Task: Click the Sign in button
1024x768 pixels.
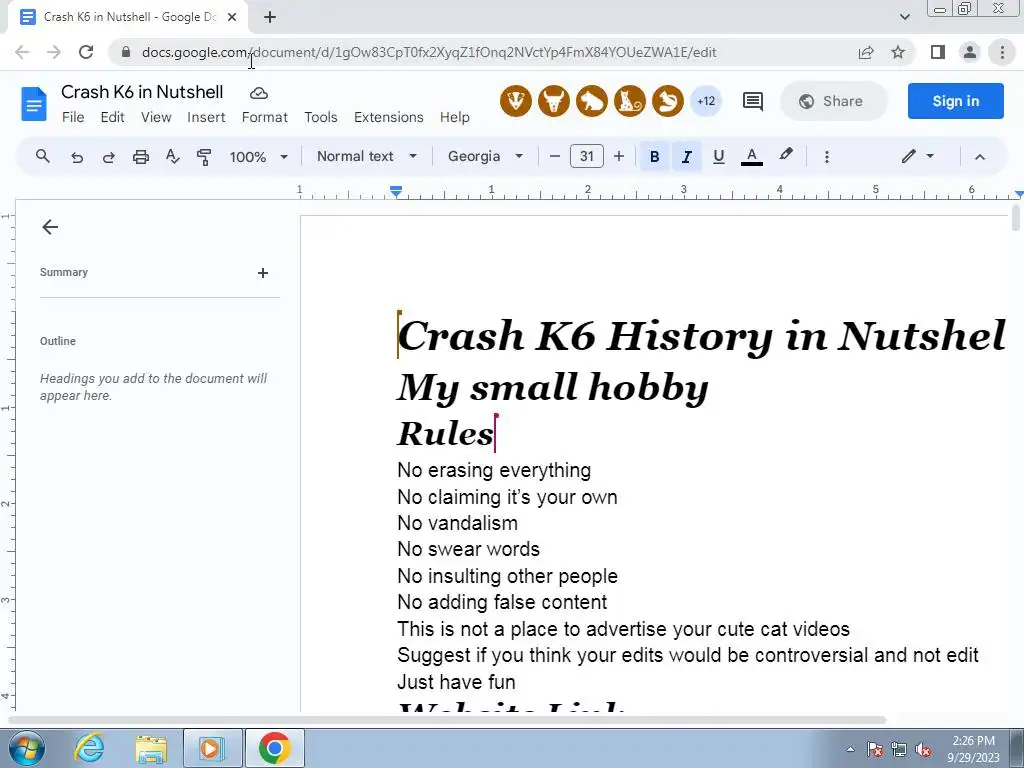Action: 955,101
